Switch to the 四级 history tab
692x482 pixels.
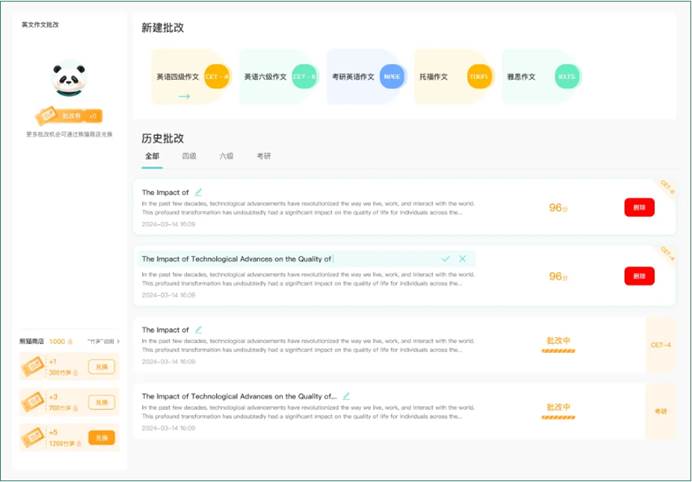pos(189,157)
